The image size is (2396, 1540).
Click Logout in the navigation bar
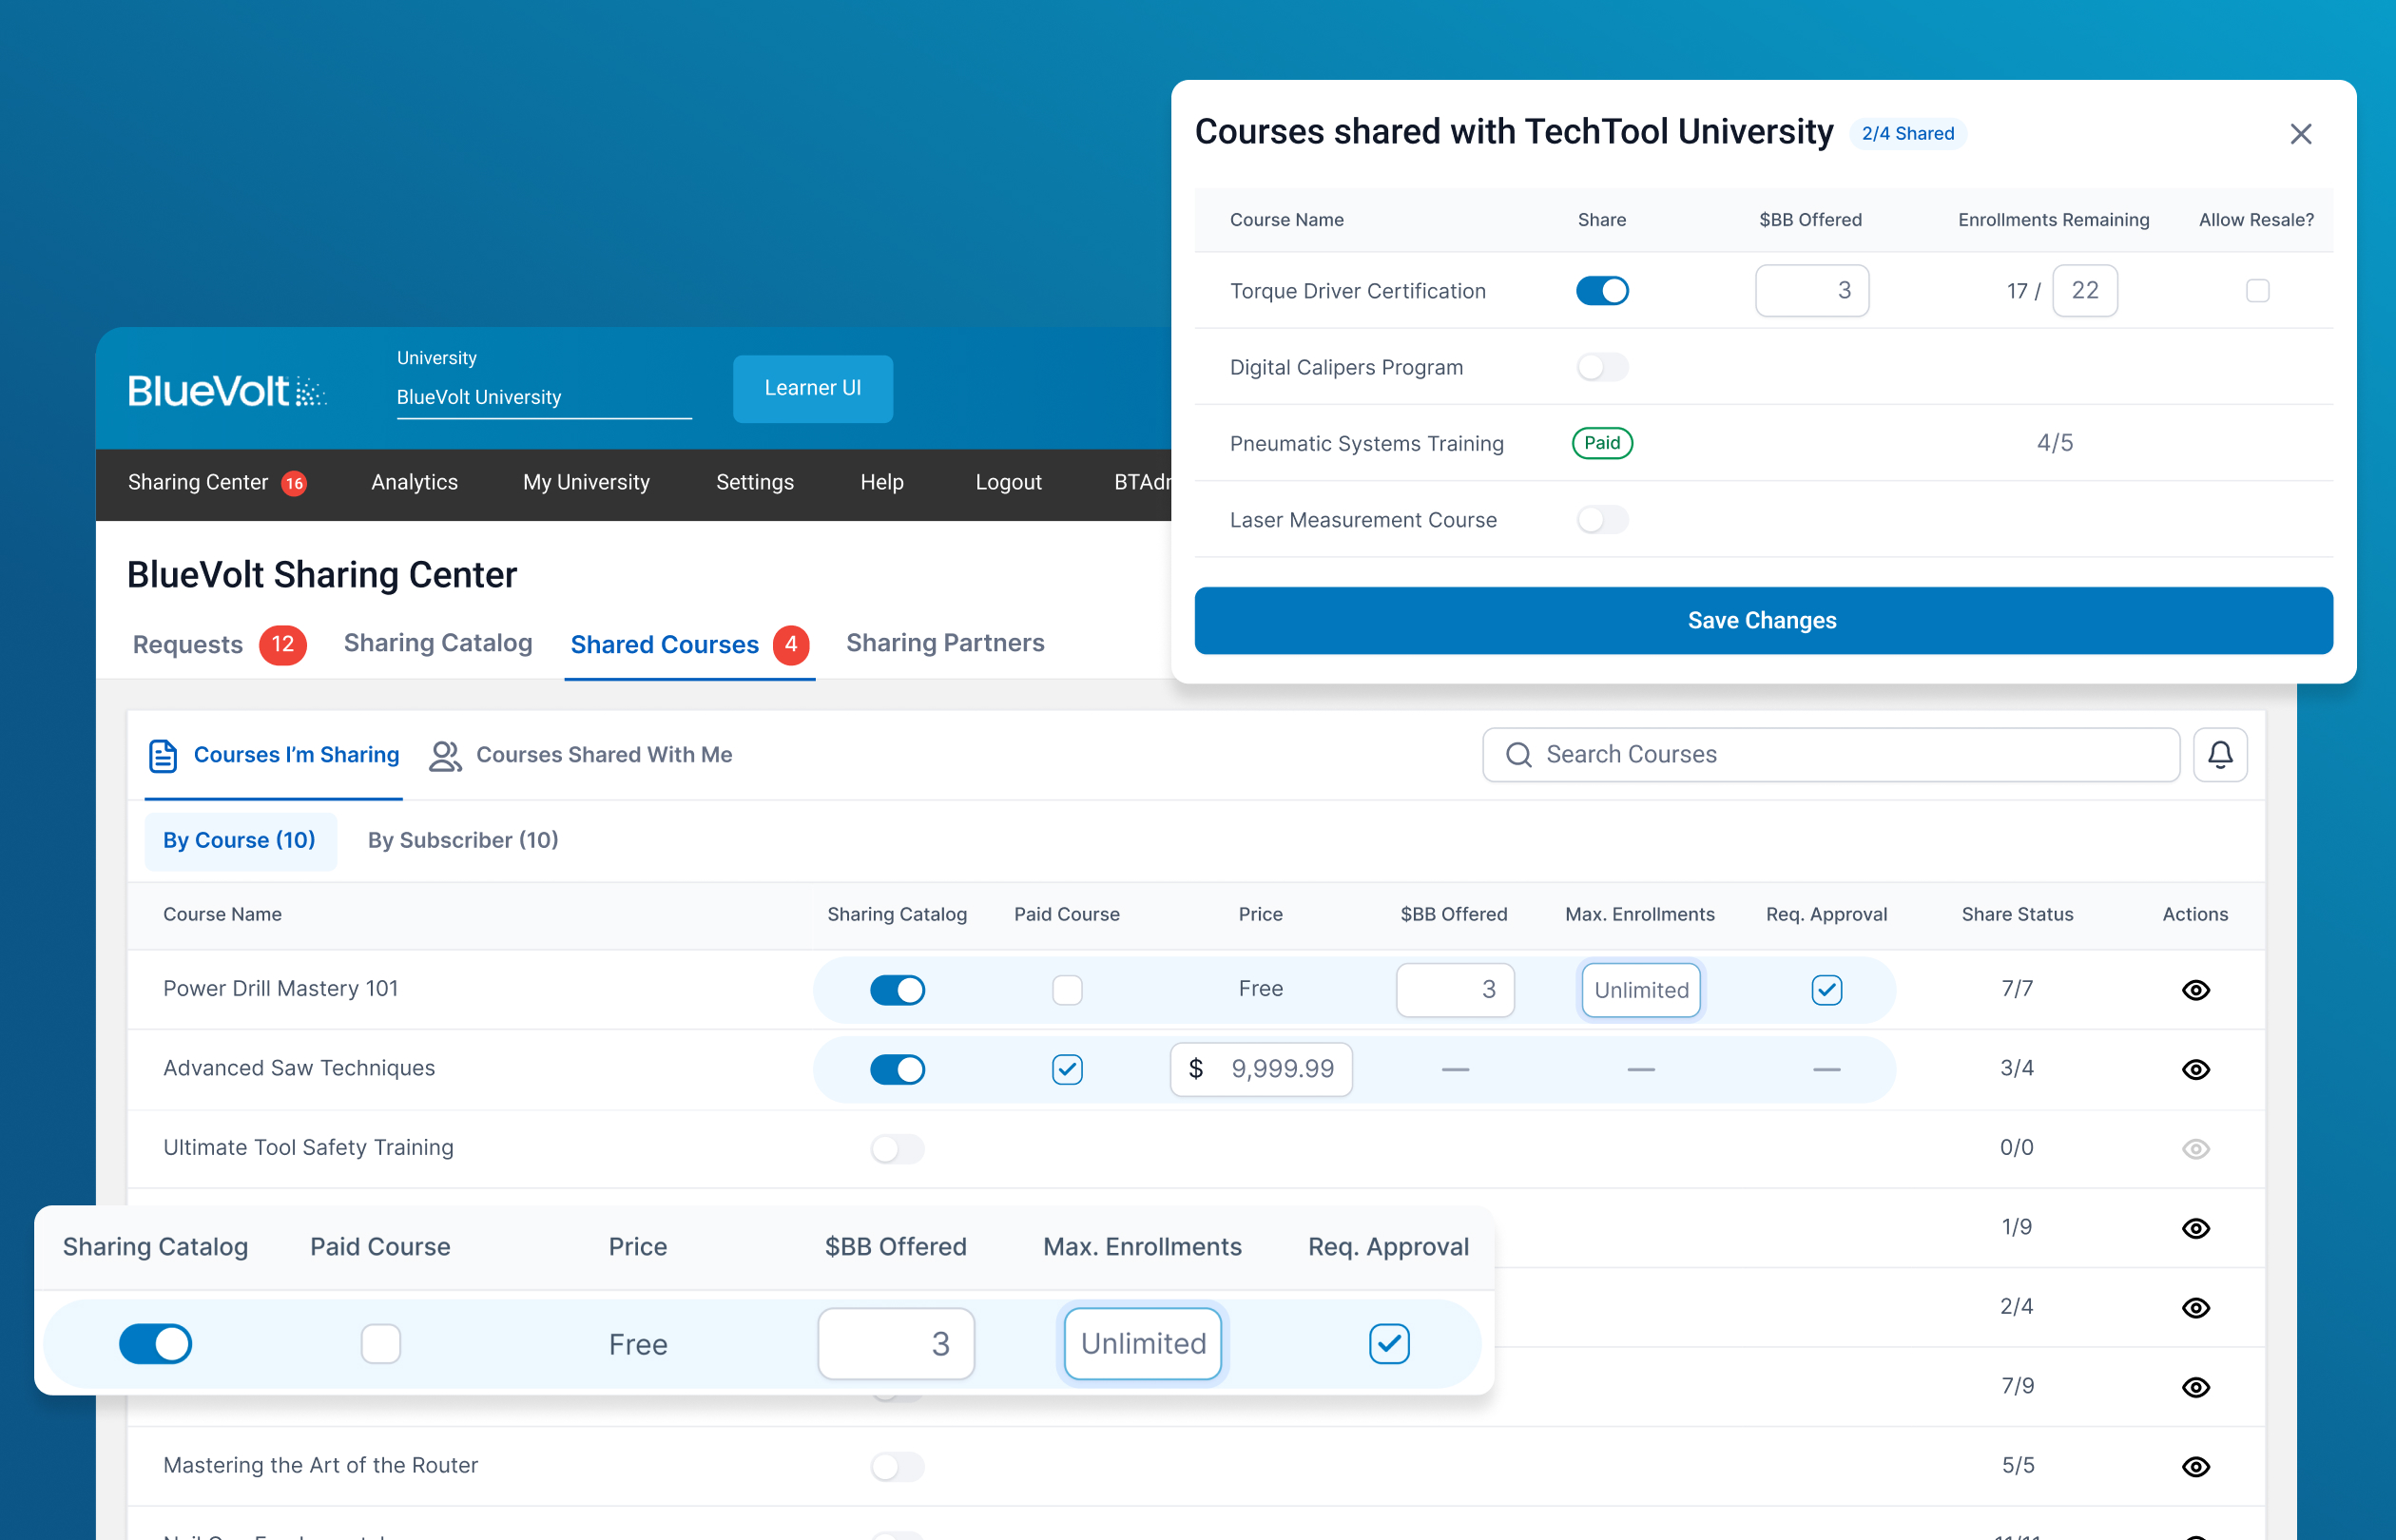click(x=1008, y=483)
